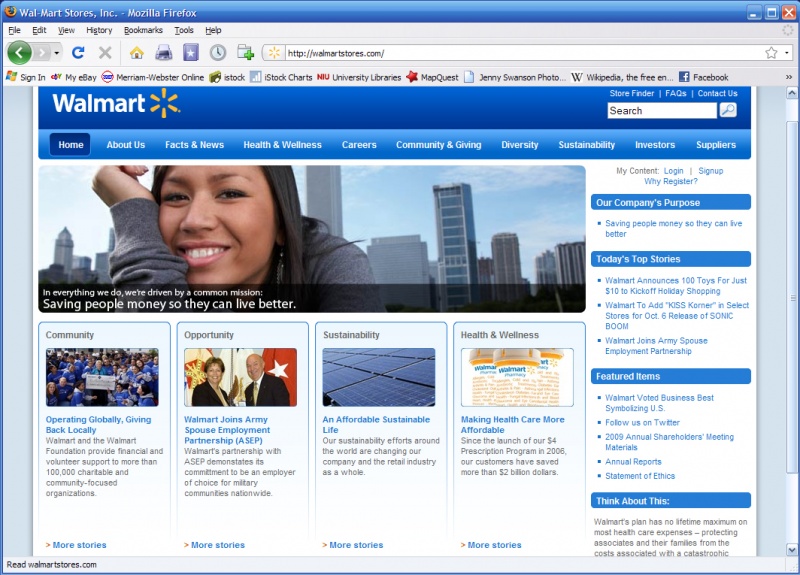Click the scrollbar down arrow
This screenshot has width=800, height=575.
(791, 550)
